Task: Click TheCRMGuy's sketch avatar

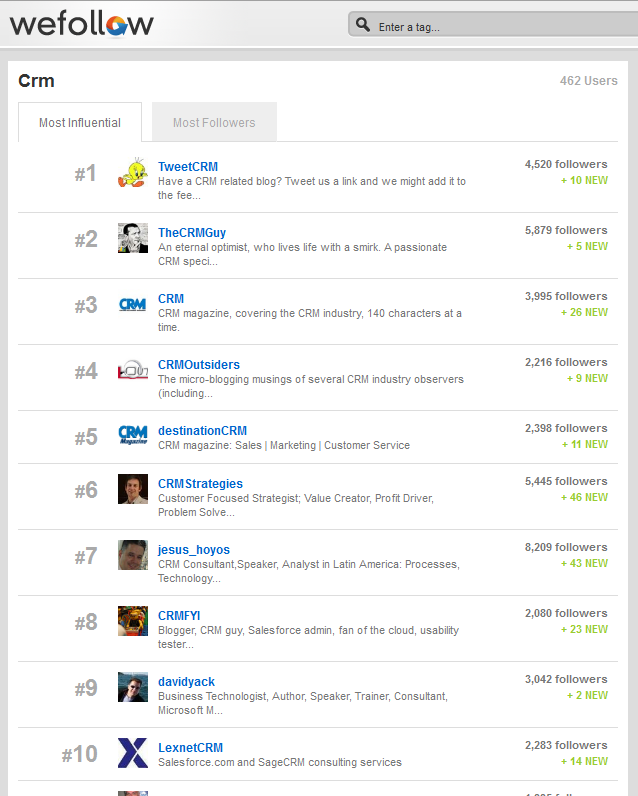Action: (x=133, y=238)
